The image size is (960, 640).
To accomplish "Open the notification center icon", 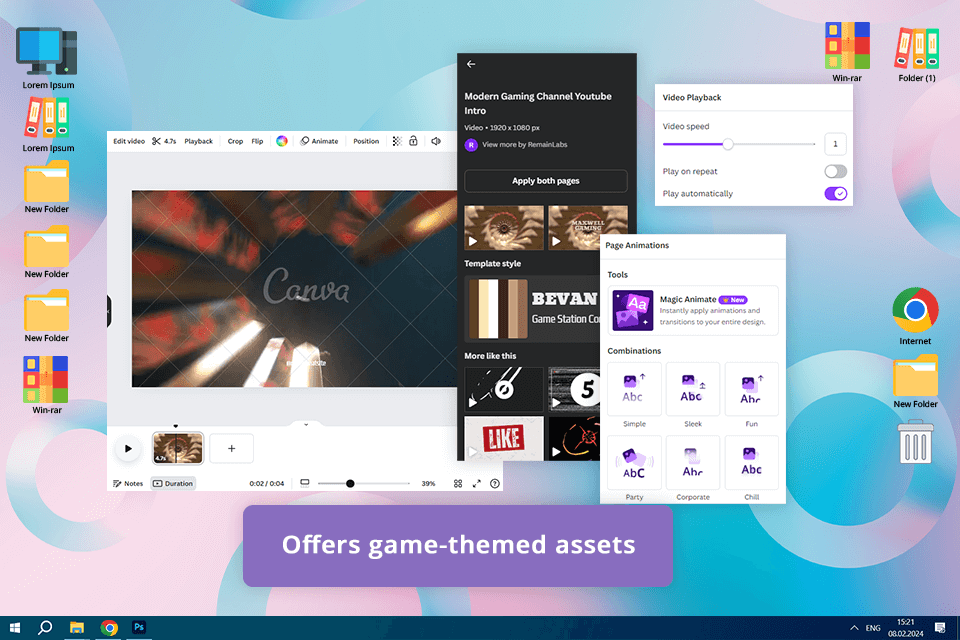I will point(940,628).
